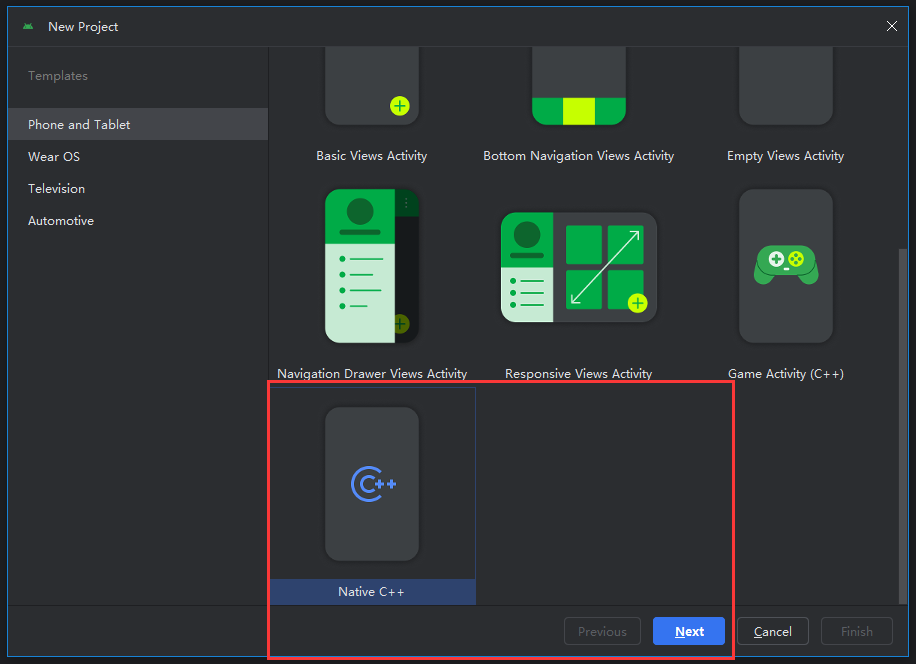Close the New Project dialog
Screen dimensions: 916x664
[x=892, y=27]
